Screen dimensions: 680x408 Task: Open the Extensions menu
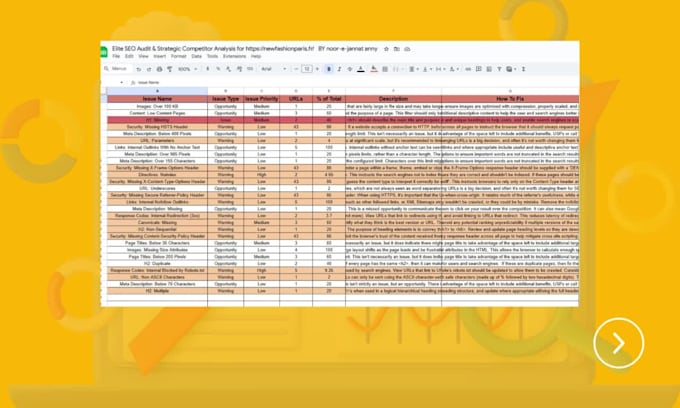[235, 56]
